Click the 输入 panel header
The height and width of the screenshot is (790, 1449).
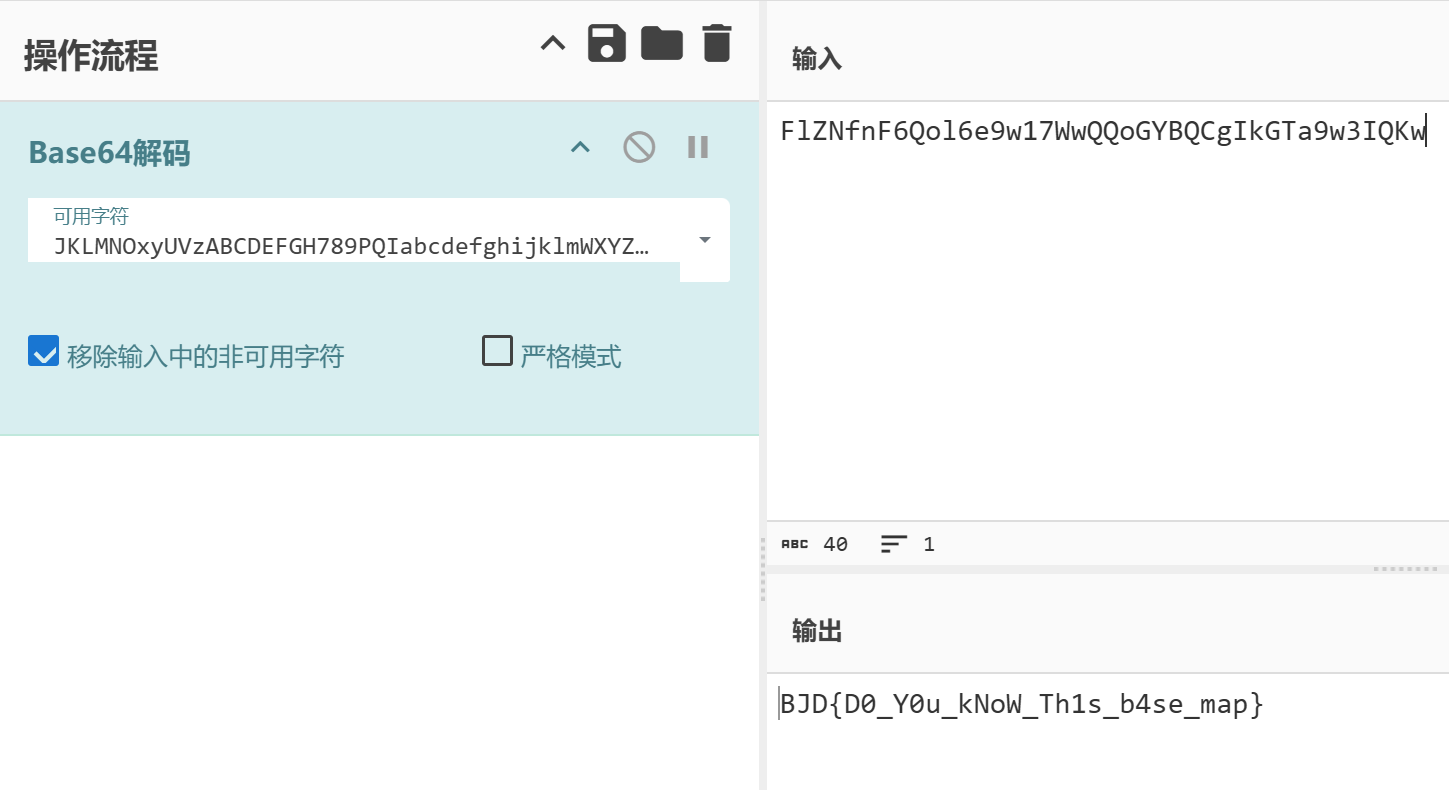816,58
